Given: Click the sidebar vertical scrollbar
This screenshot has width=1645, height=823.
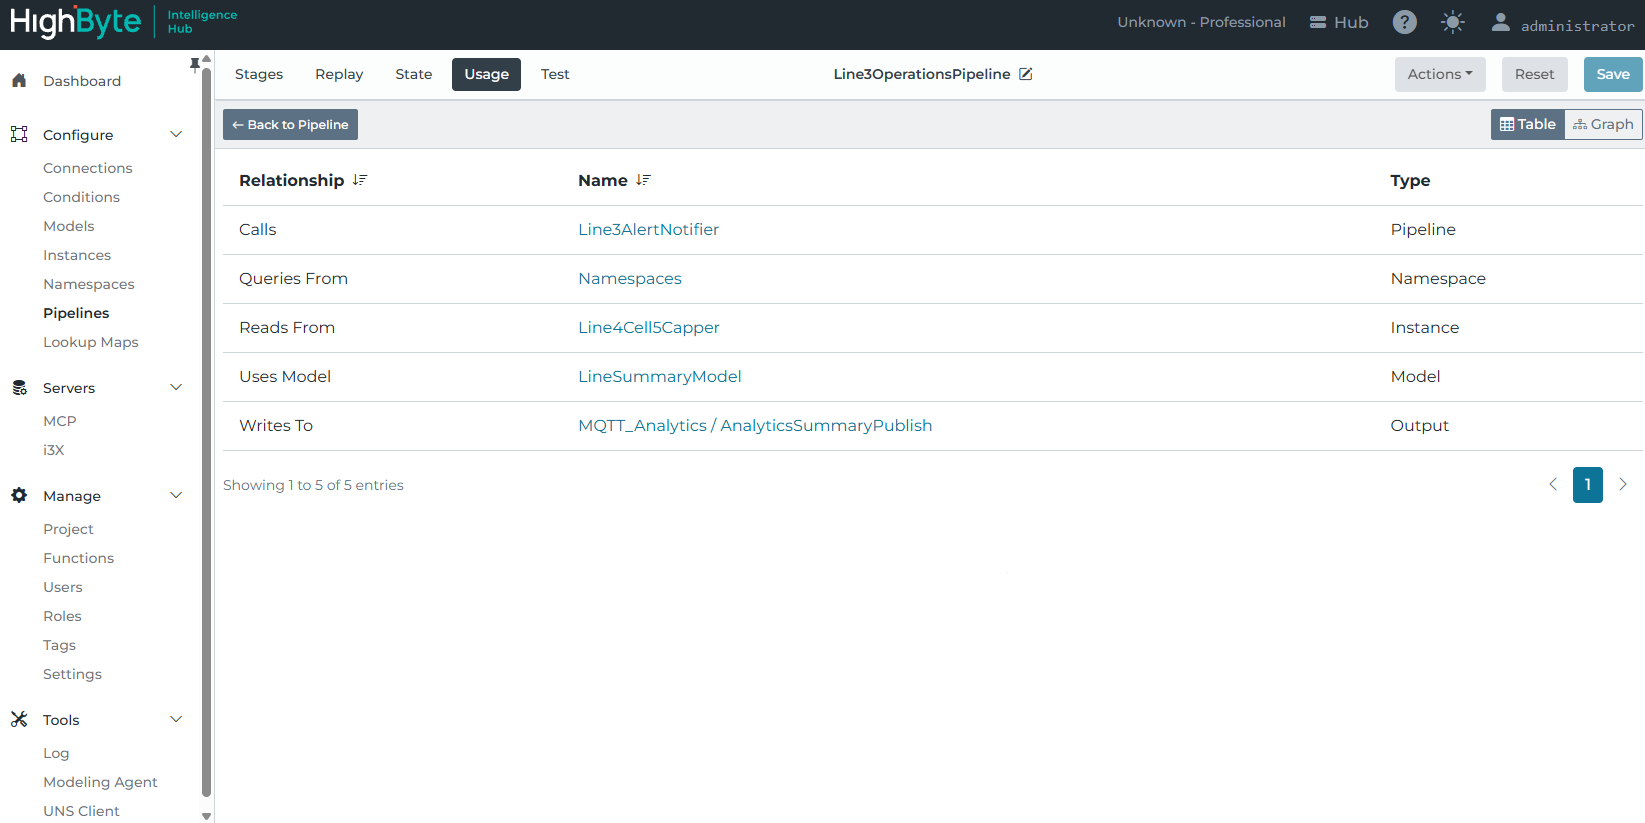Looking at the screenshot, I should 207,430.
